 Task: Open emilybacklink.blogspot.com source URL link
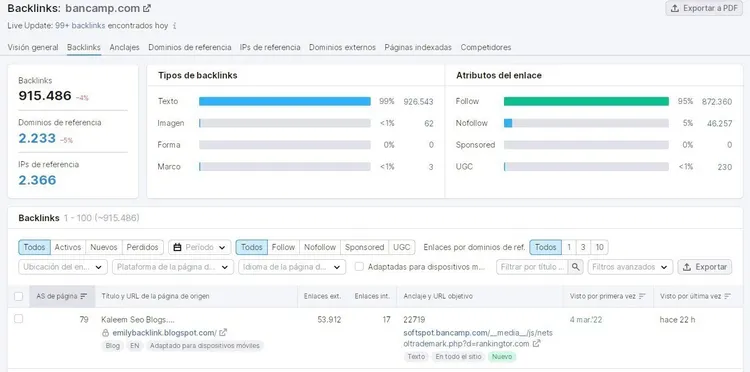pos(165,333)
